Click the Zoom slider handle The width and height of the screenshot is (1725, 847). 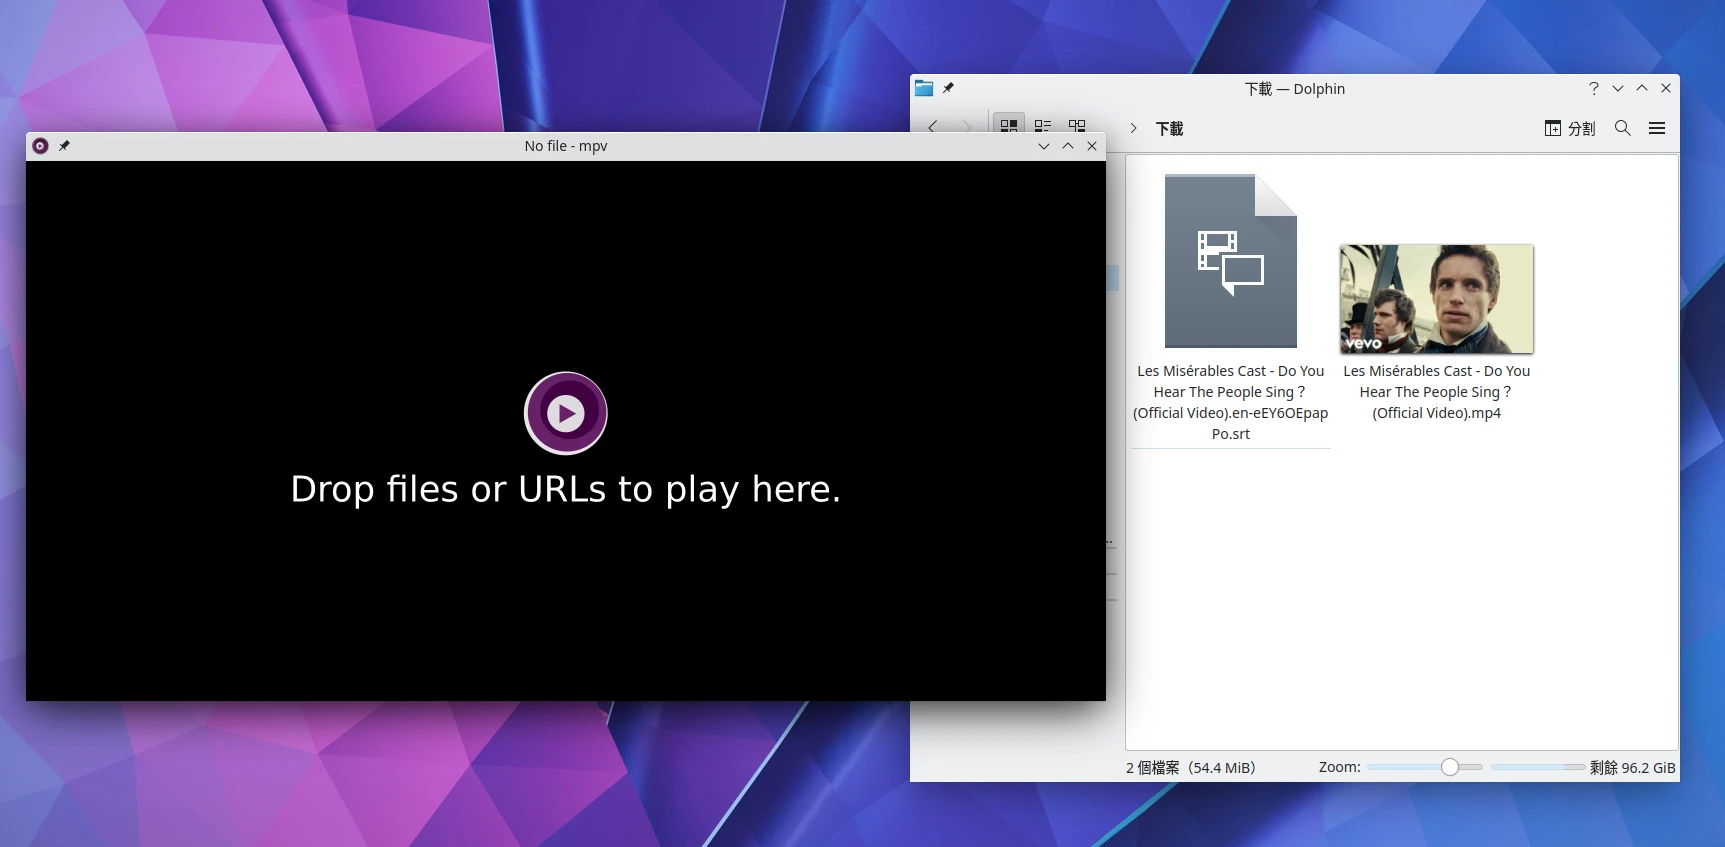click(x=1449, y=767)
